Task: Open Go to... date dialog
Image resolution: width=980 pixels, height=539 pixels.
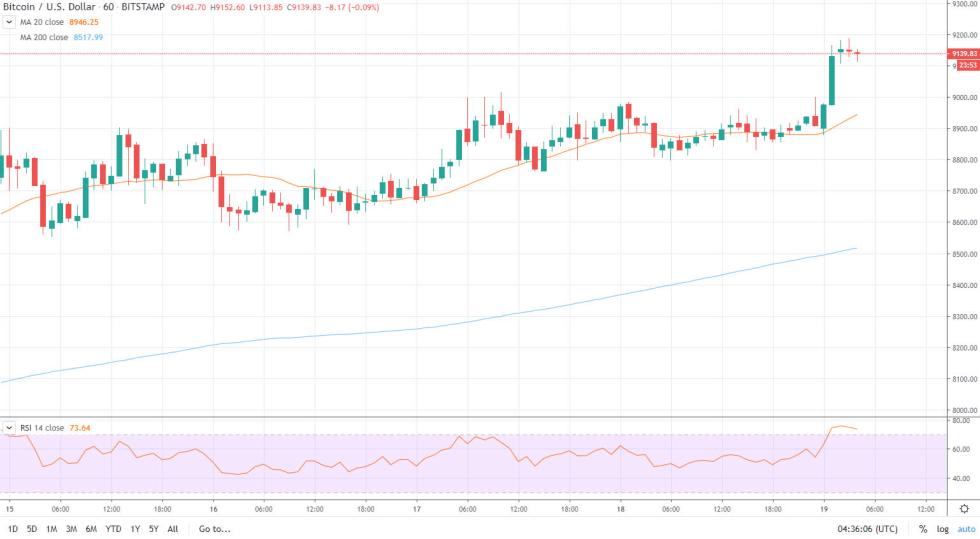Action: click(214, 528)
